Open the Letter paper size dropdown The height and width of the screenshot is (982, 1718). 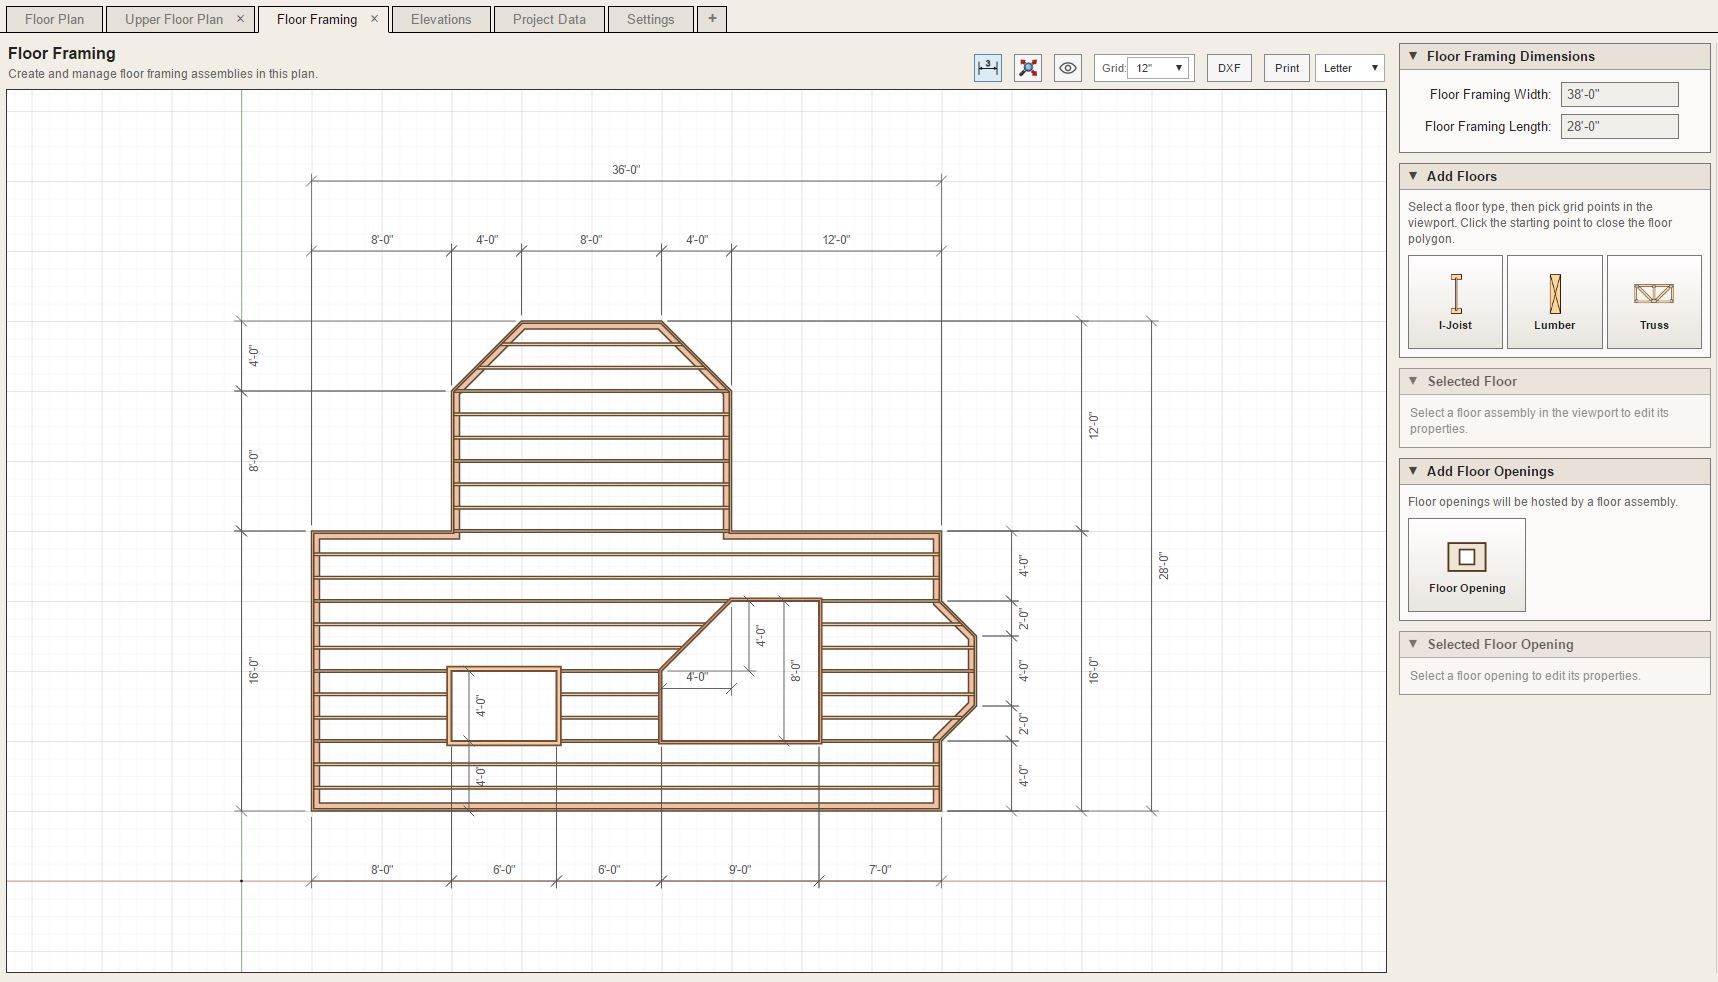coord(1350,68)
